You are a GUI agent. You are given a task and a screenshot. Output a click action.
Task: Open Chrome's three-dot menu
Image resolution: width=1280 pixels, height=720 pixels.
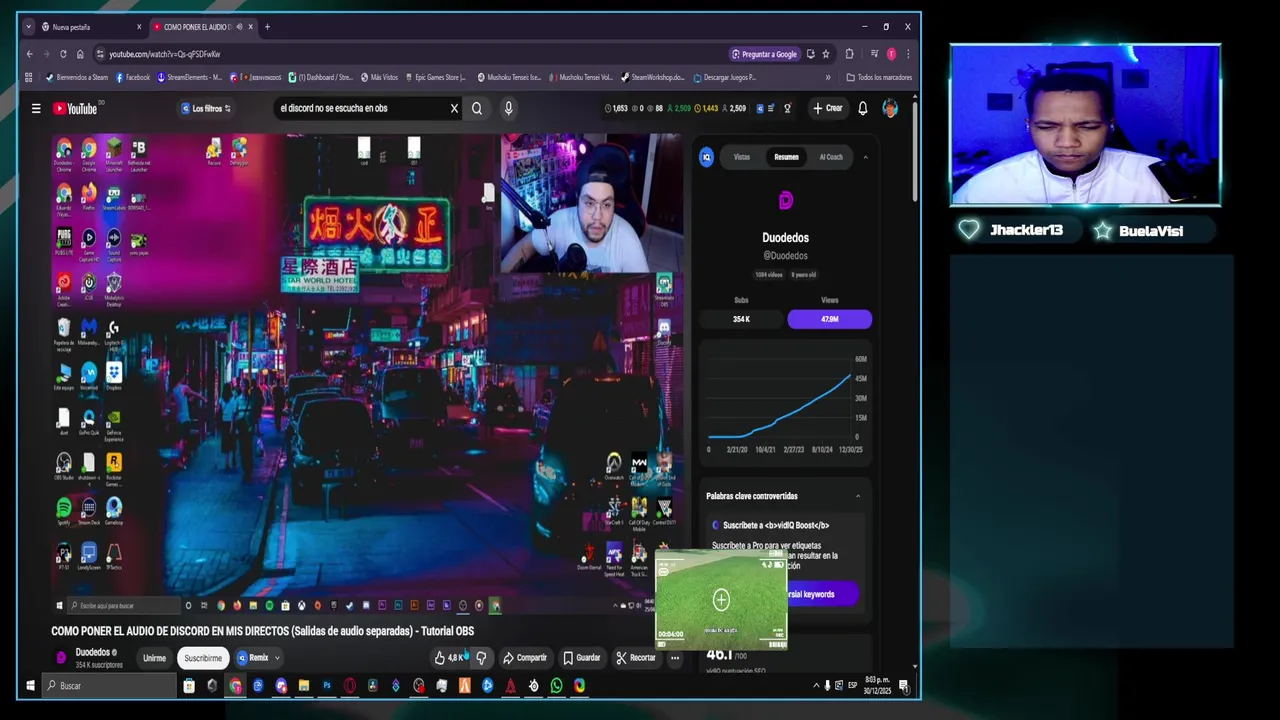tap(908, 54)
